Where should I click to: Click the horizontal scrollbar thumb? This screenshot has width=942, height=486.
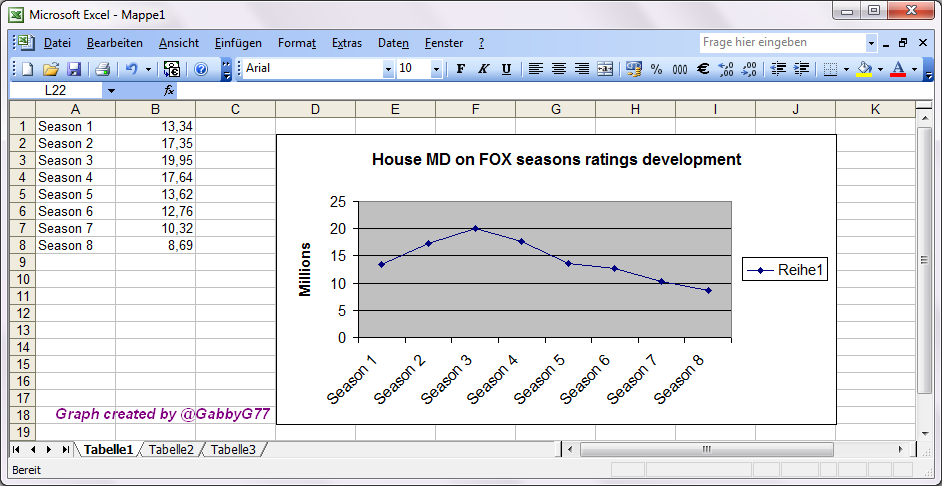706,449
